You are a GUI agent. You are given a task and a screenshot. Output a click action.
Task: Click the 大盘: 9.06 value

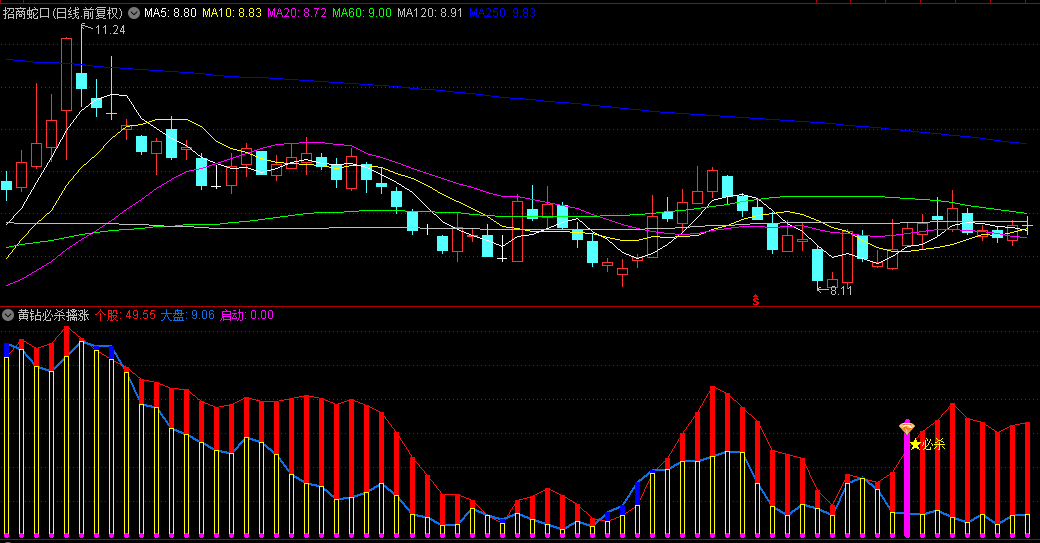click(x=188, y=315)
